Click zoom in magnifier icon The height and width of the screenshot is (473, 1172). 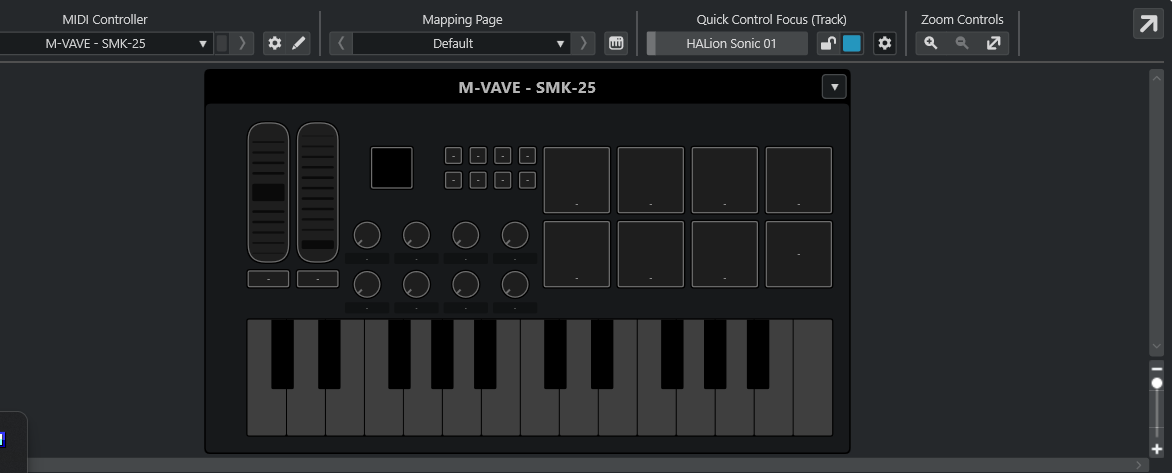[x=931, y=43]
